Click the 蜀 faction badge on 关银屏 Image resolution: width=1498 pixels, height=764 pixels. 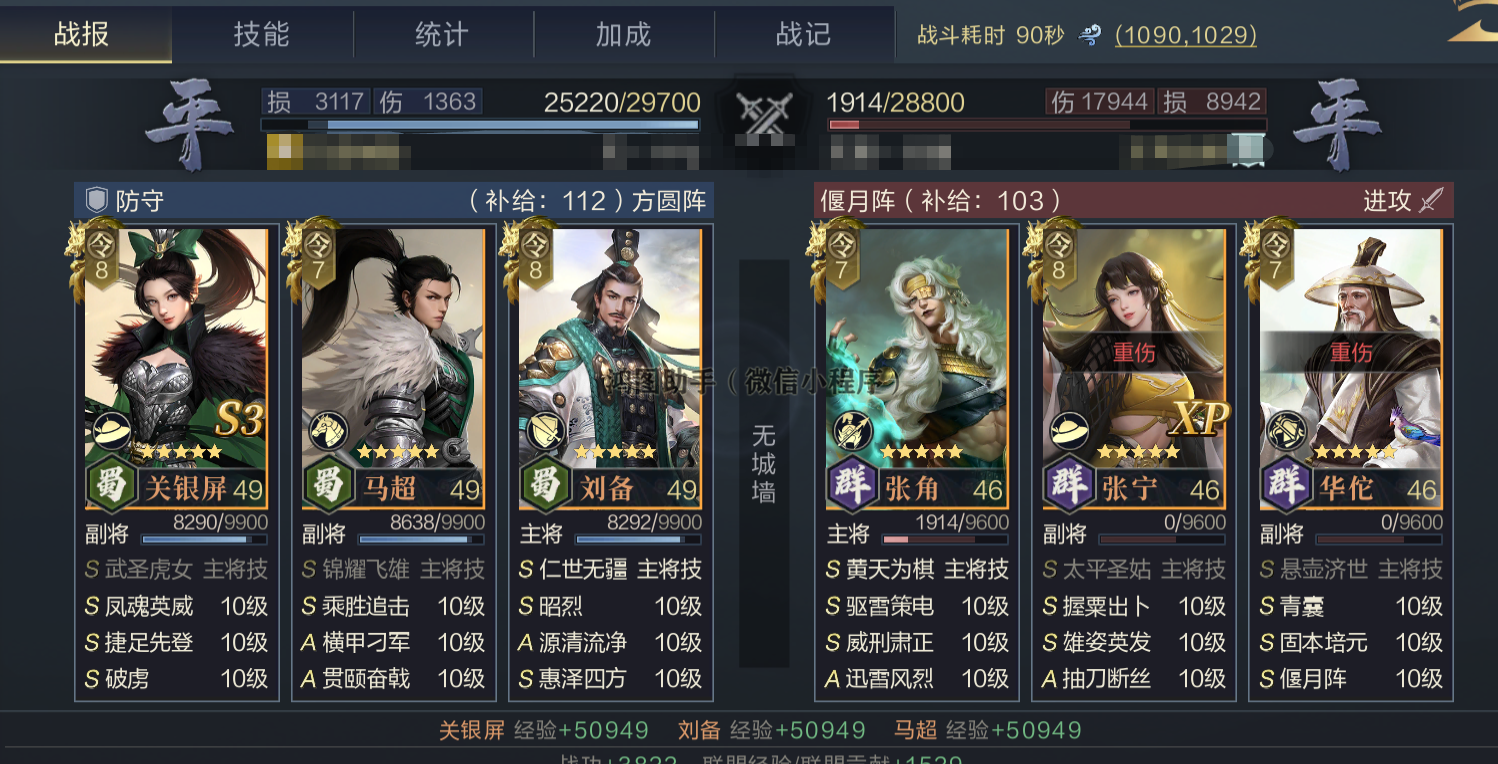[x=110, y=484]
